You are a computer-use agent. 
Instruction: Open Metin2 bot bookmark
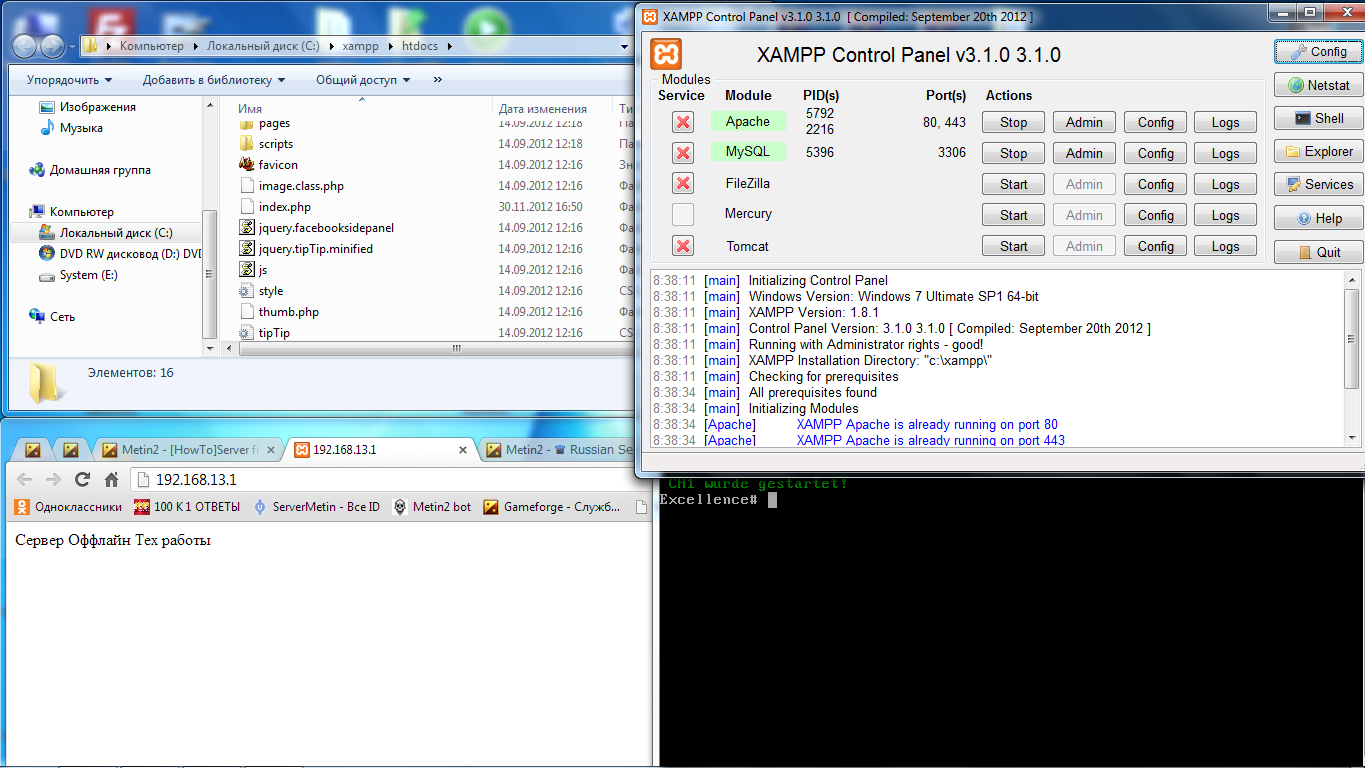[432, 507]
